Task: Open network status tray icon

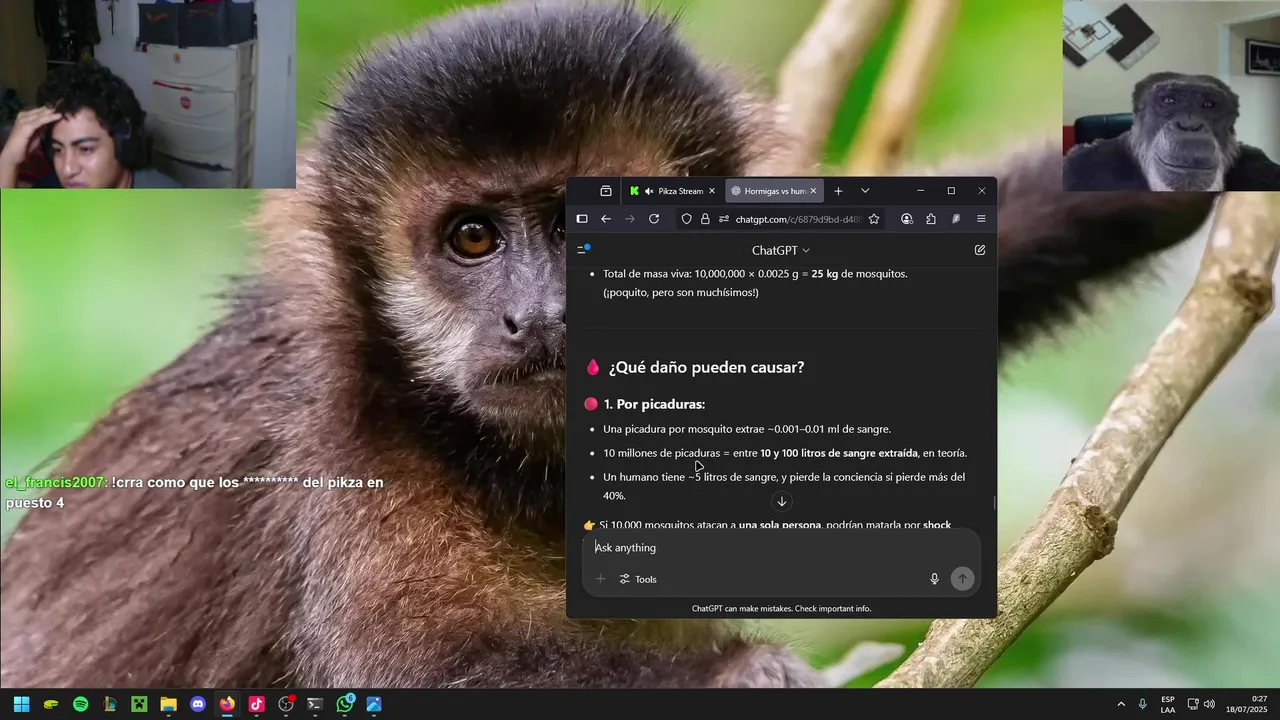Action: (1193, 704)
